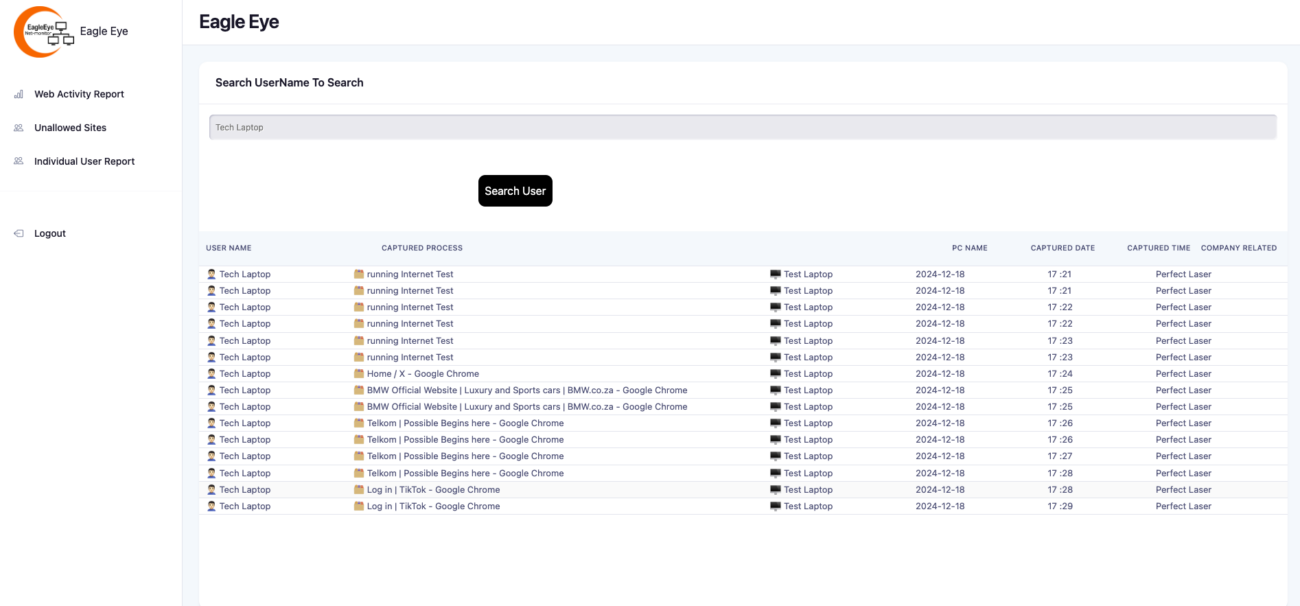This screenshot has height=606, width=1300.
Task: Click Perfect Laser in the 17 :24 row
Action: point(1184,374)
